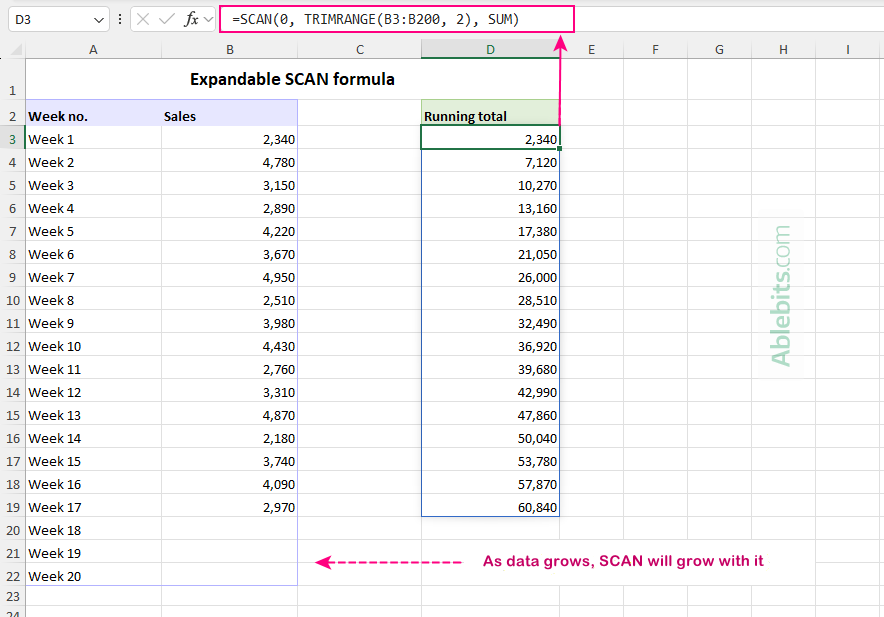Open Insert Function via the fx icon
The width and height of the screenshot is (884, 617).
pyautogui.click(x=191, y=20)
